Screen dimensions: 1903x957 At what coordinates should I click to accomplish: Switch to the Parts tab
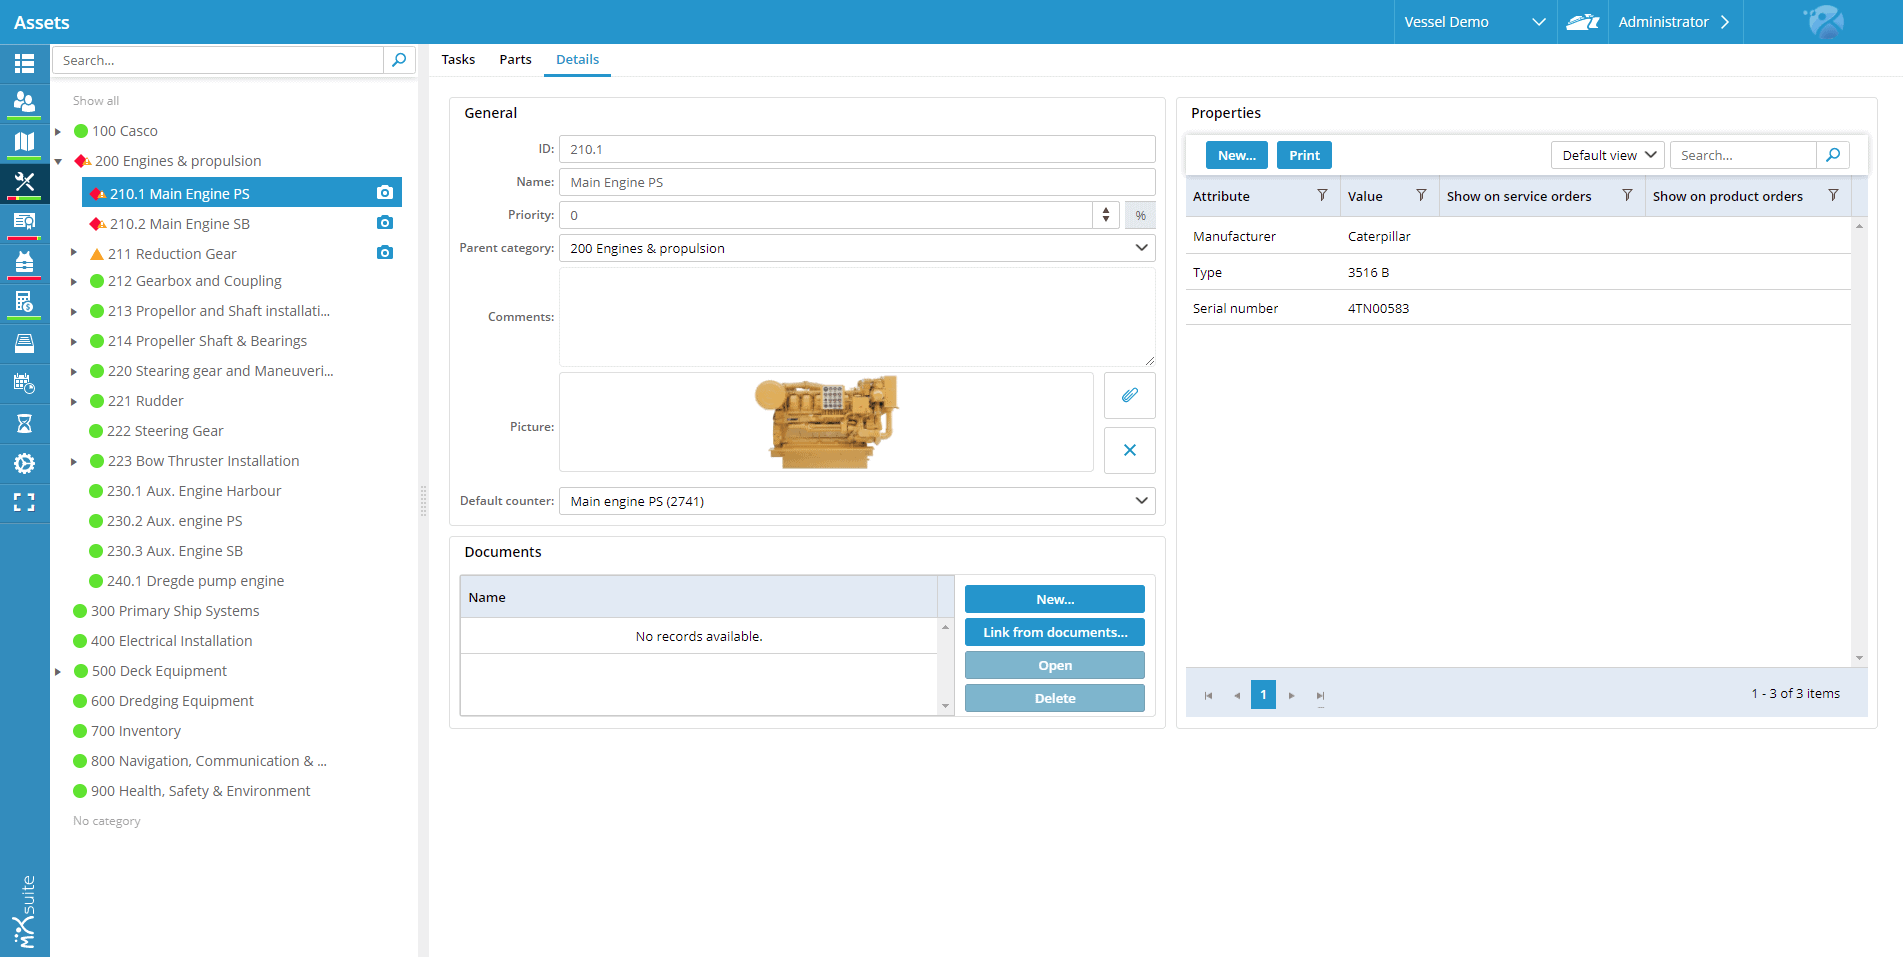pyautogui.click(x=515, y=60)
